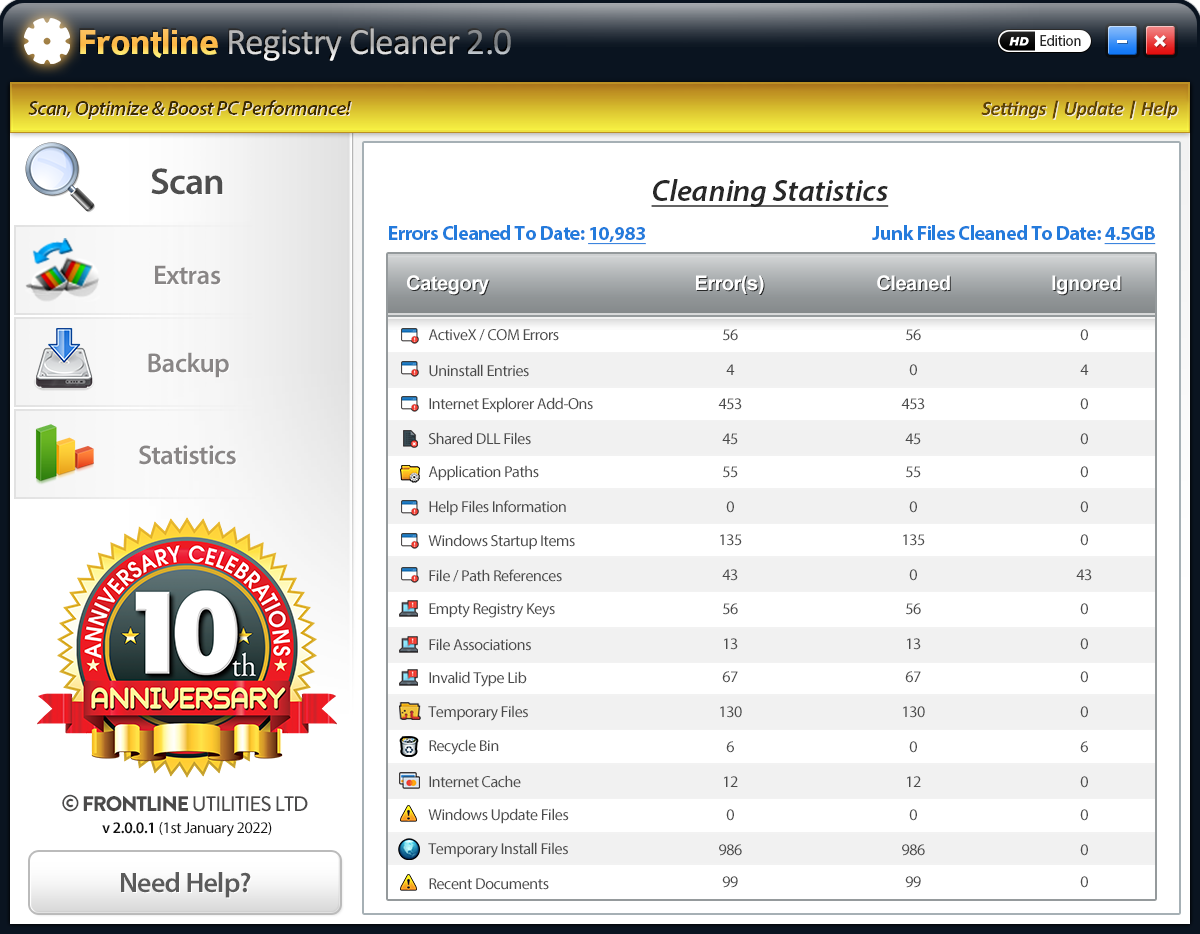Click the Statistics bar chart icon

click(64, 453)
